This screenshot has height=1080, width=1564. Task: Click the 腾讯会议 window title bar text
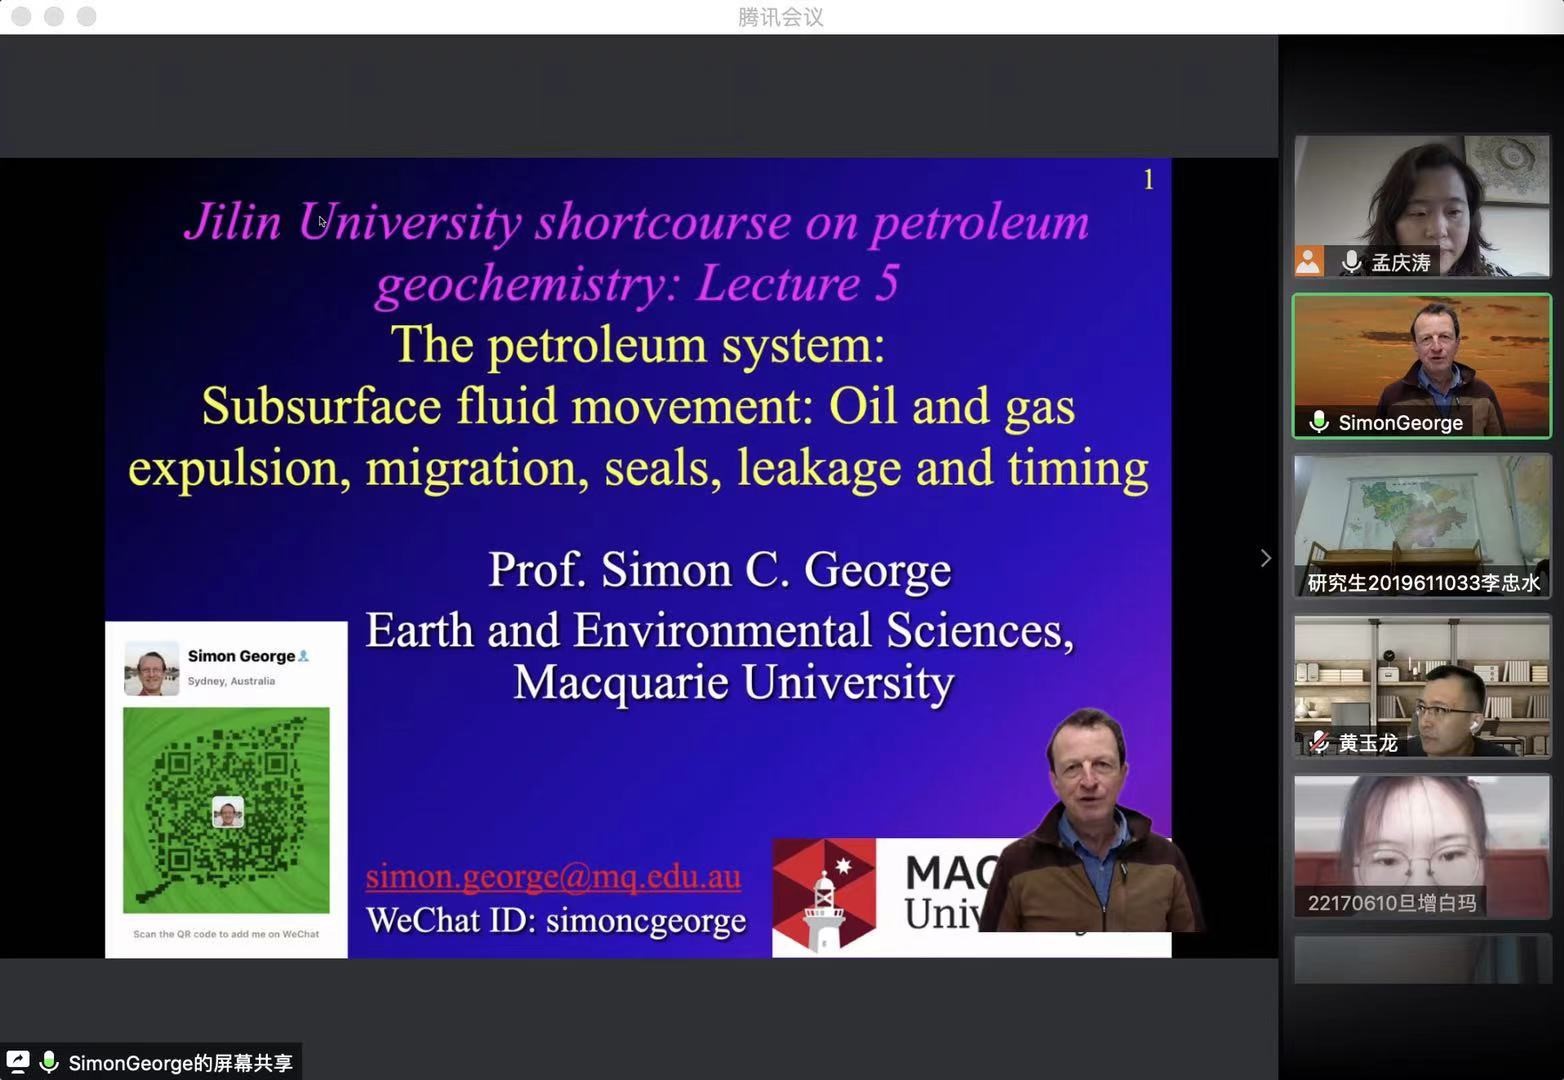[781, 17]
